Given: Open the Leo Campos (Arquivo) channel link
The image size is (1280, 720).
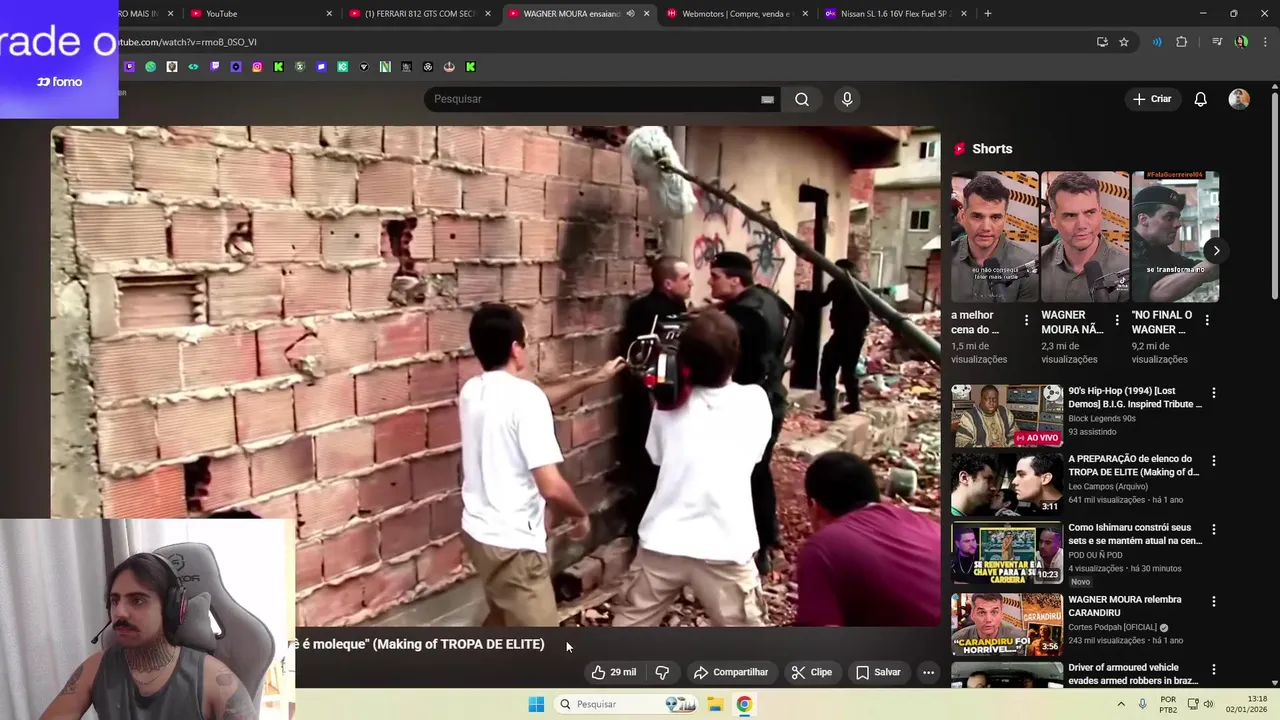Looking at the screenshot, I should click(1108, 486).
